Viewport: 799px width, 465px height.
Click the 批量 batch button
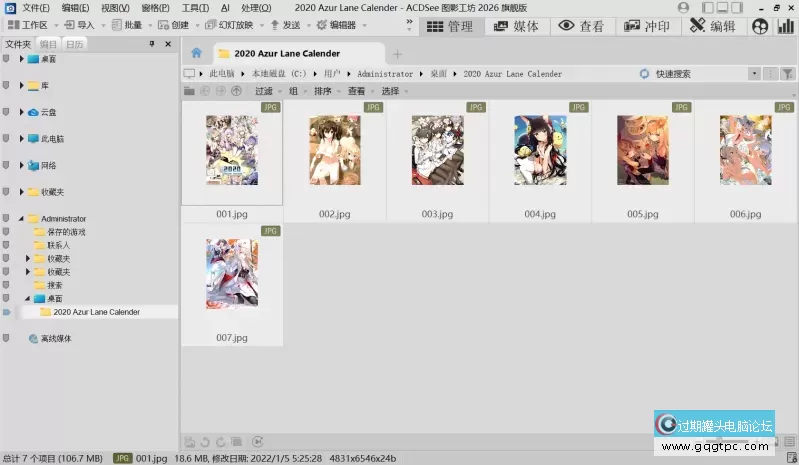127,24
